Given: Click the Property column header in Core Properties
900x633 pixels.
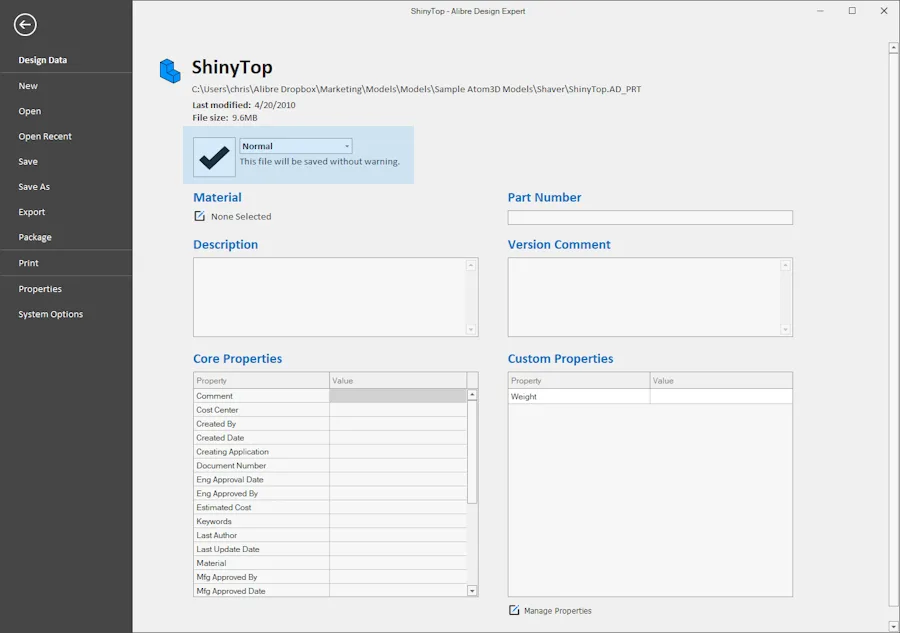Looking at the screenshot, I should (262, 380).
